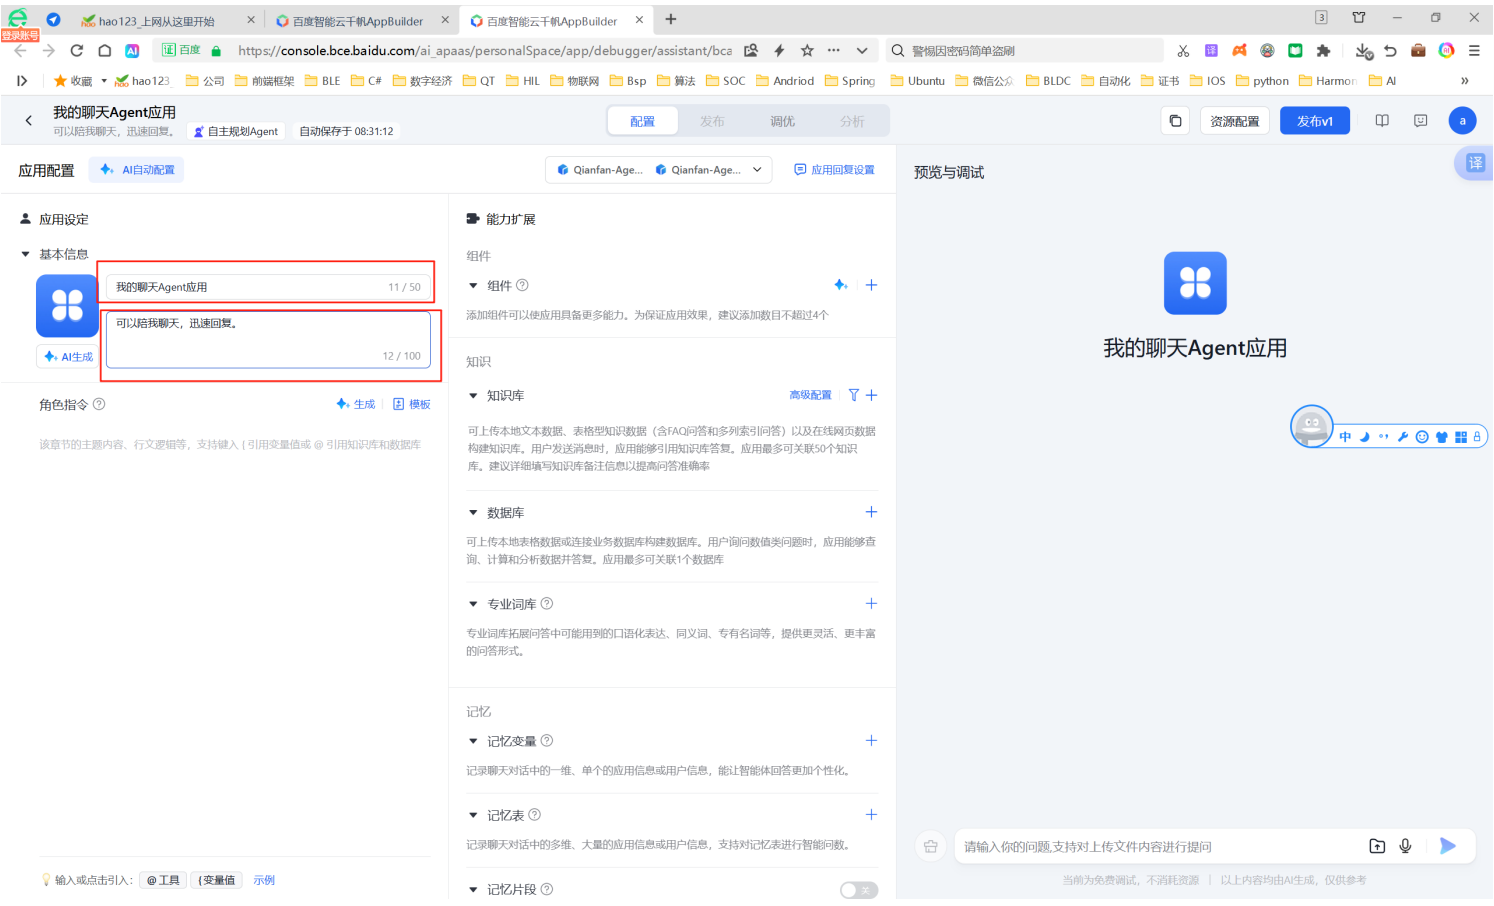Viewport: 1494px width, 906px height.
Task: Open the user avatar 'a' menu
Action: 1462,121
